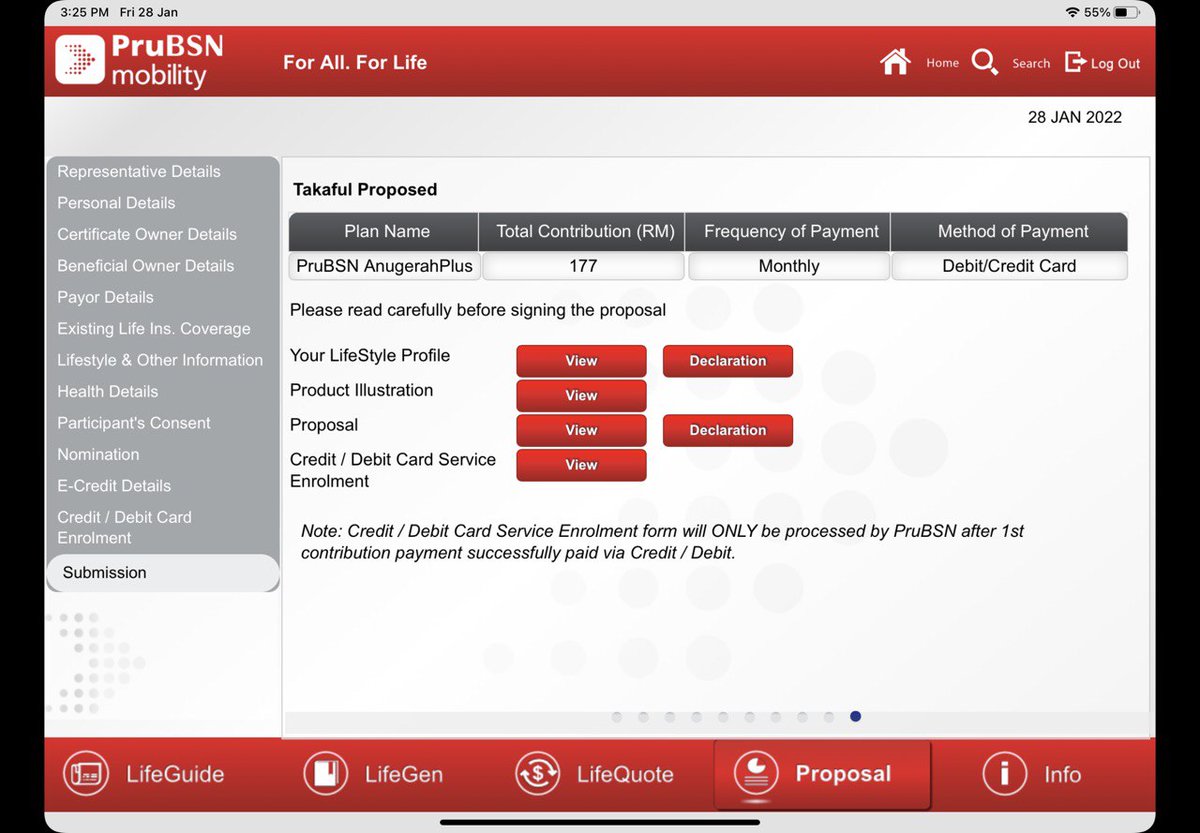The width and height of the screenshot is (1200, 833).
Task: Open the Info circle icon
Action: (x=1004, y=774)
